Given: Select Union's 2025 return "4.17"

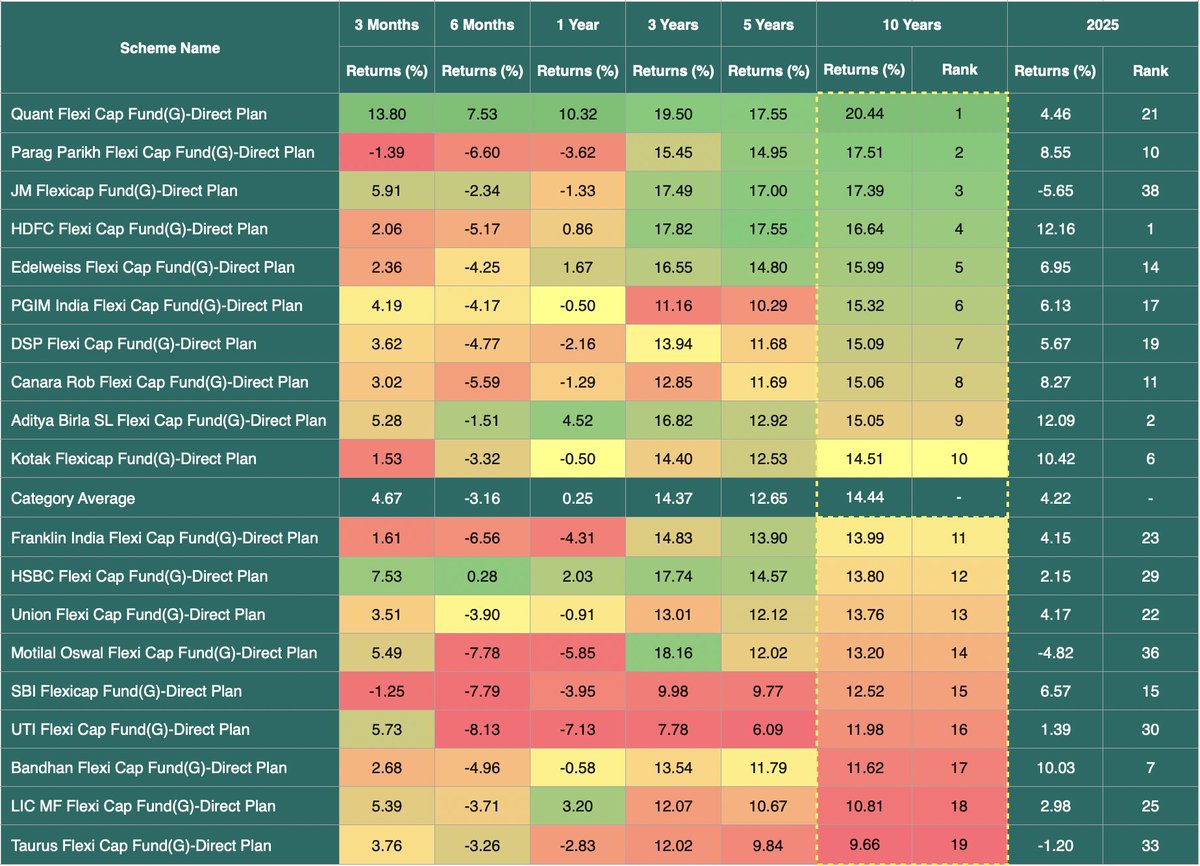Looking at the screenshot, I should [1055, 614].
